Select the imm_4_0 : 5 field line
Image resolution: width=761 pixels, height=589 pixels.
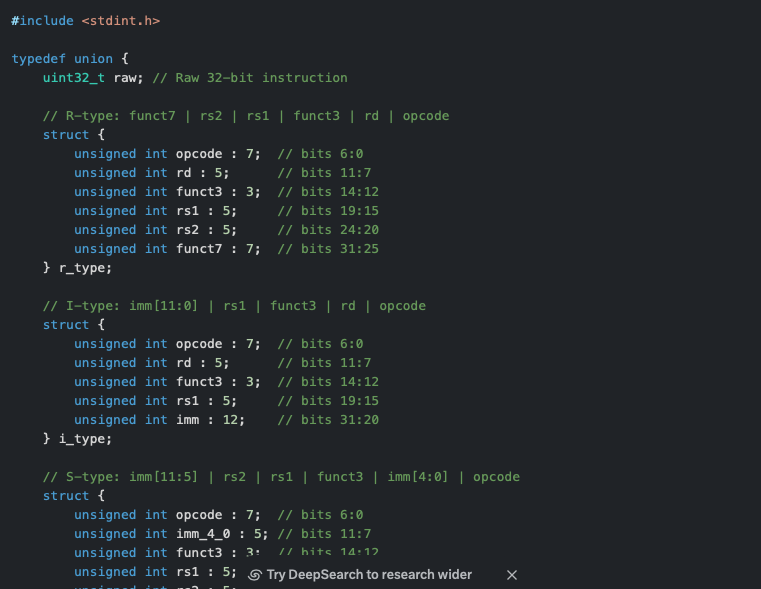point(171,534)
